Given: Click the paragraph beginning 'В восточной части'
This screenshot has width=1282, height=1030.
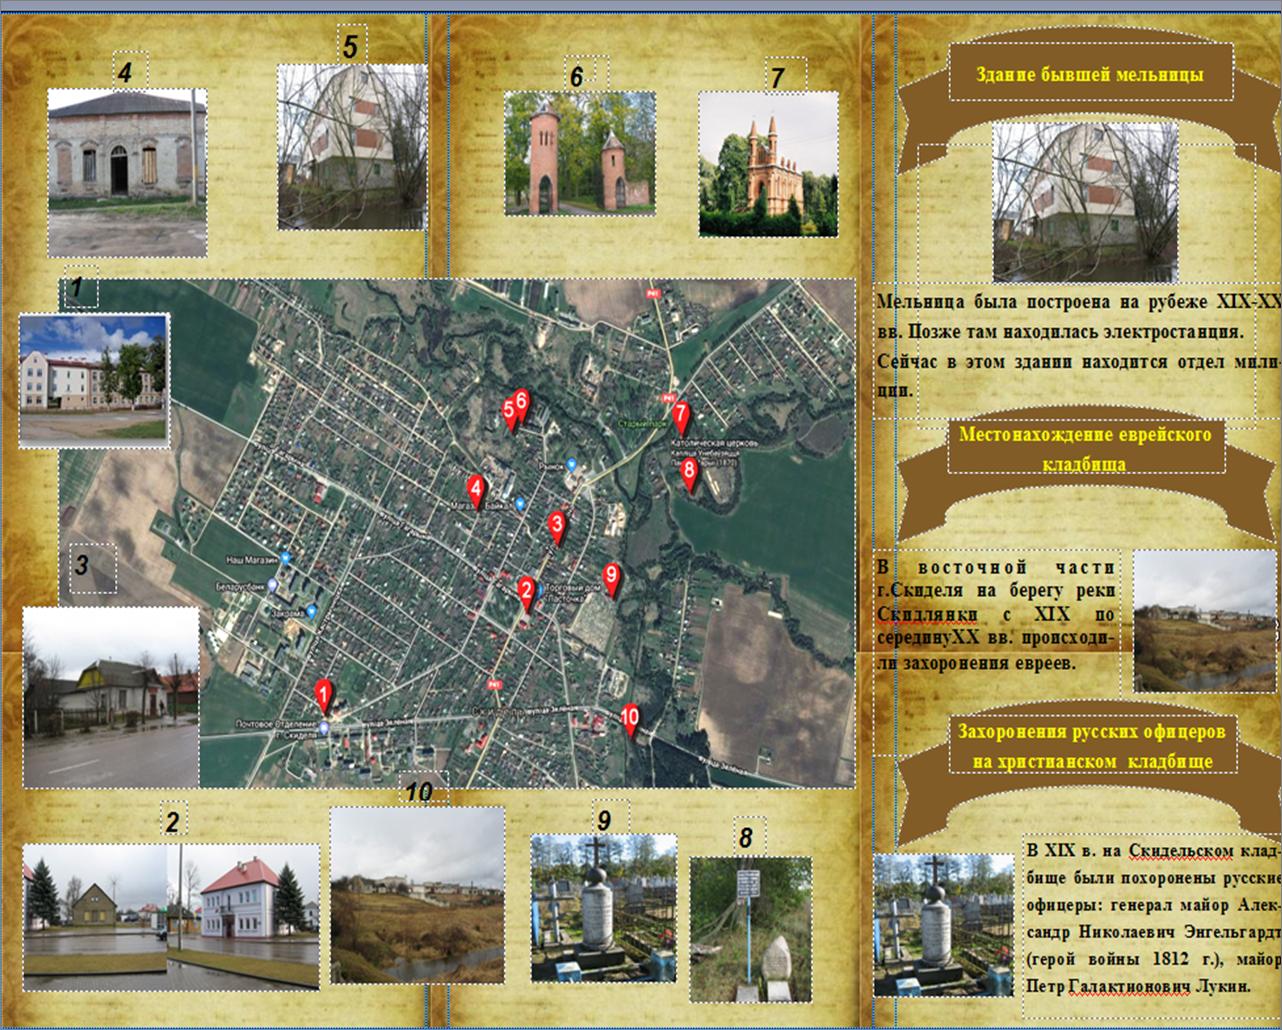Looking at the screenshot, I should point(996,615).
